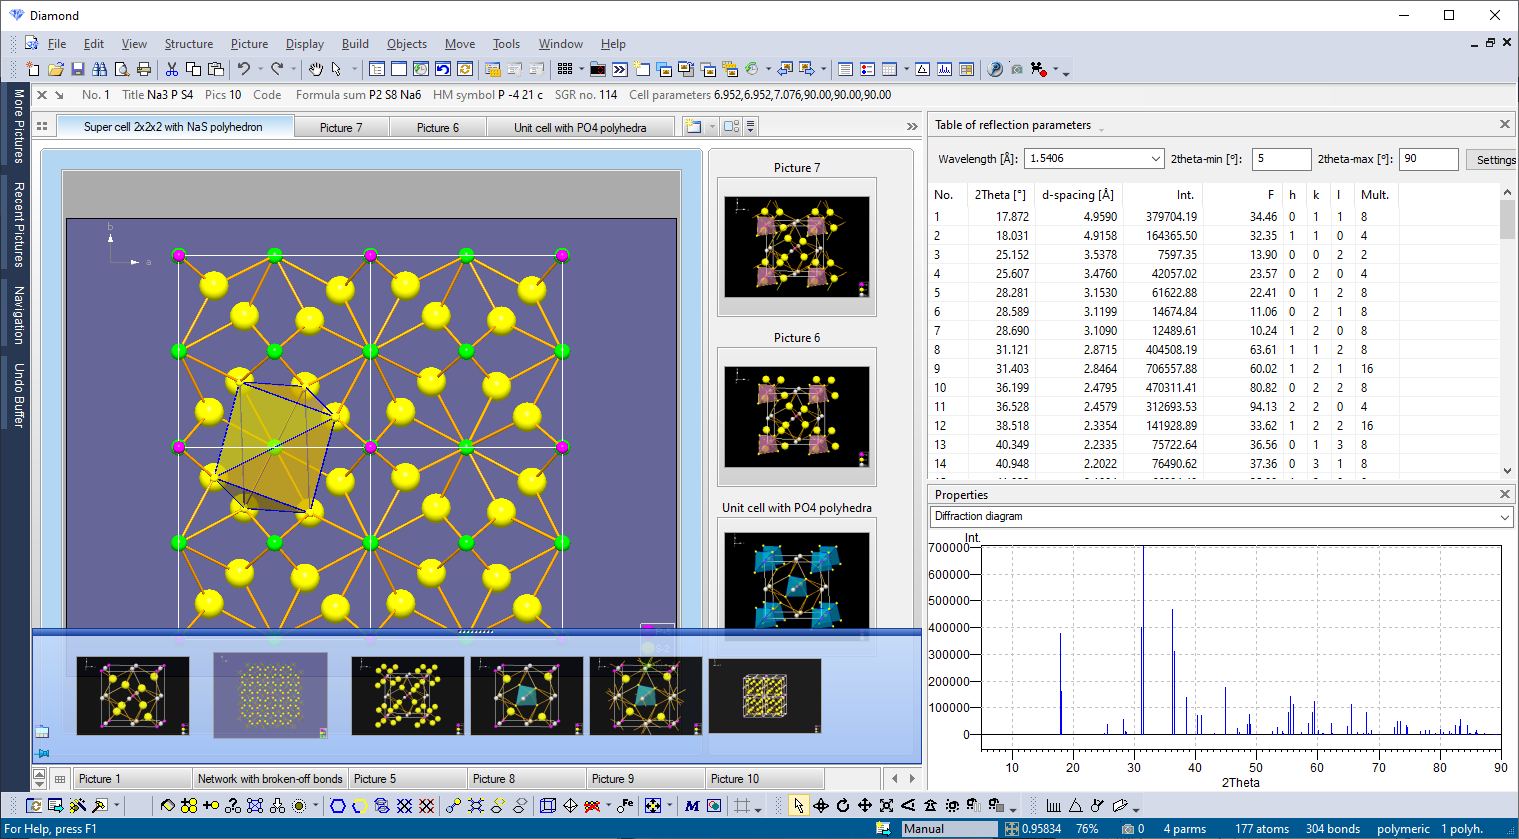Expand the Redo dropdown arrow
1519x839 pixels.
point(293,69)
